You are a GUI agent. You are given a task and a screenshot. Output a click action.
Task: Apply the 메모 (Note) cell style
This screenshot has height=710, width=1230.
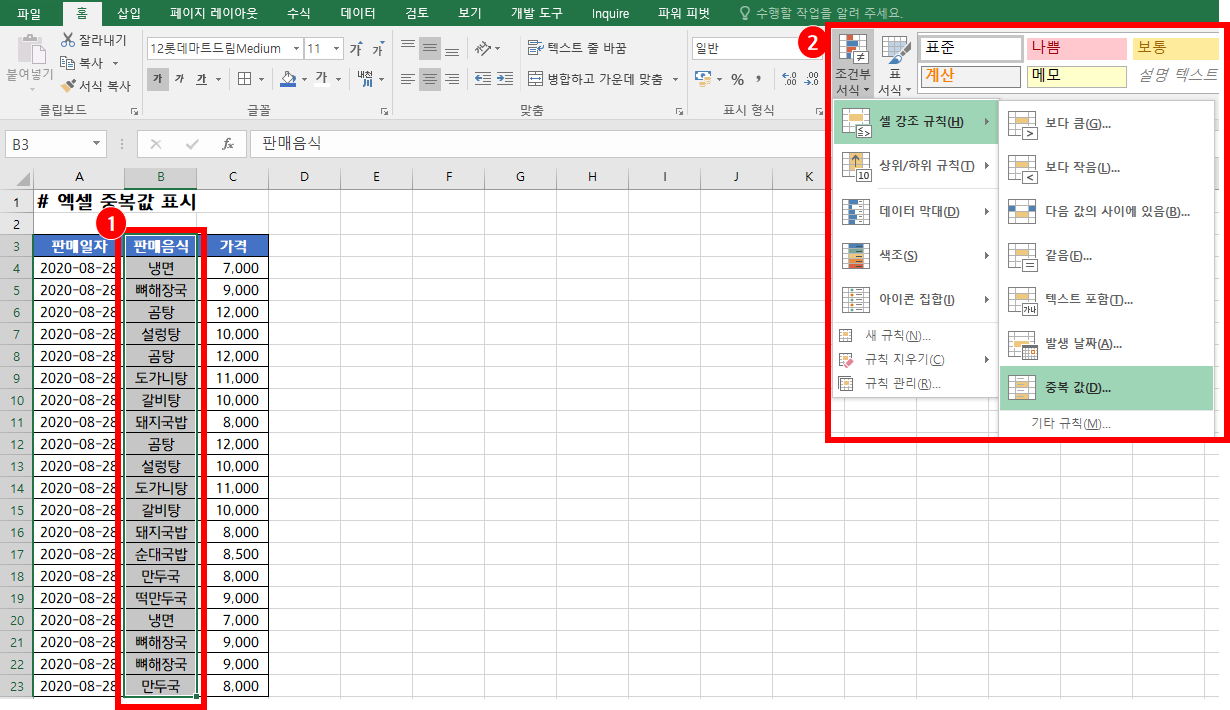click(x=1075, y=76)
